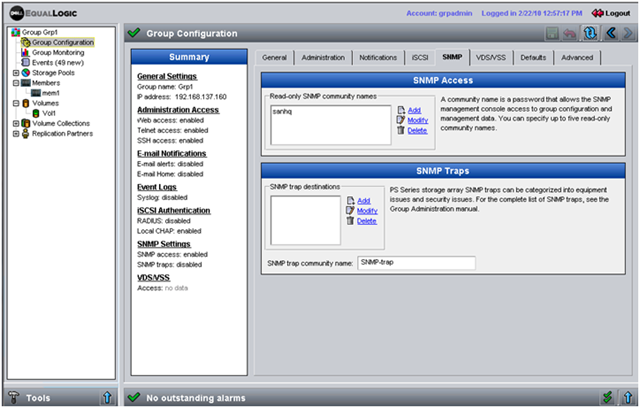This screenshot has height=408, width=640.
Task: Open the General tab
Action: coord(274,58)
